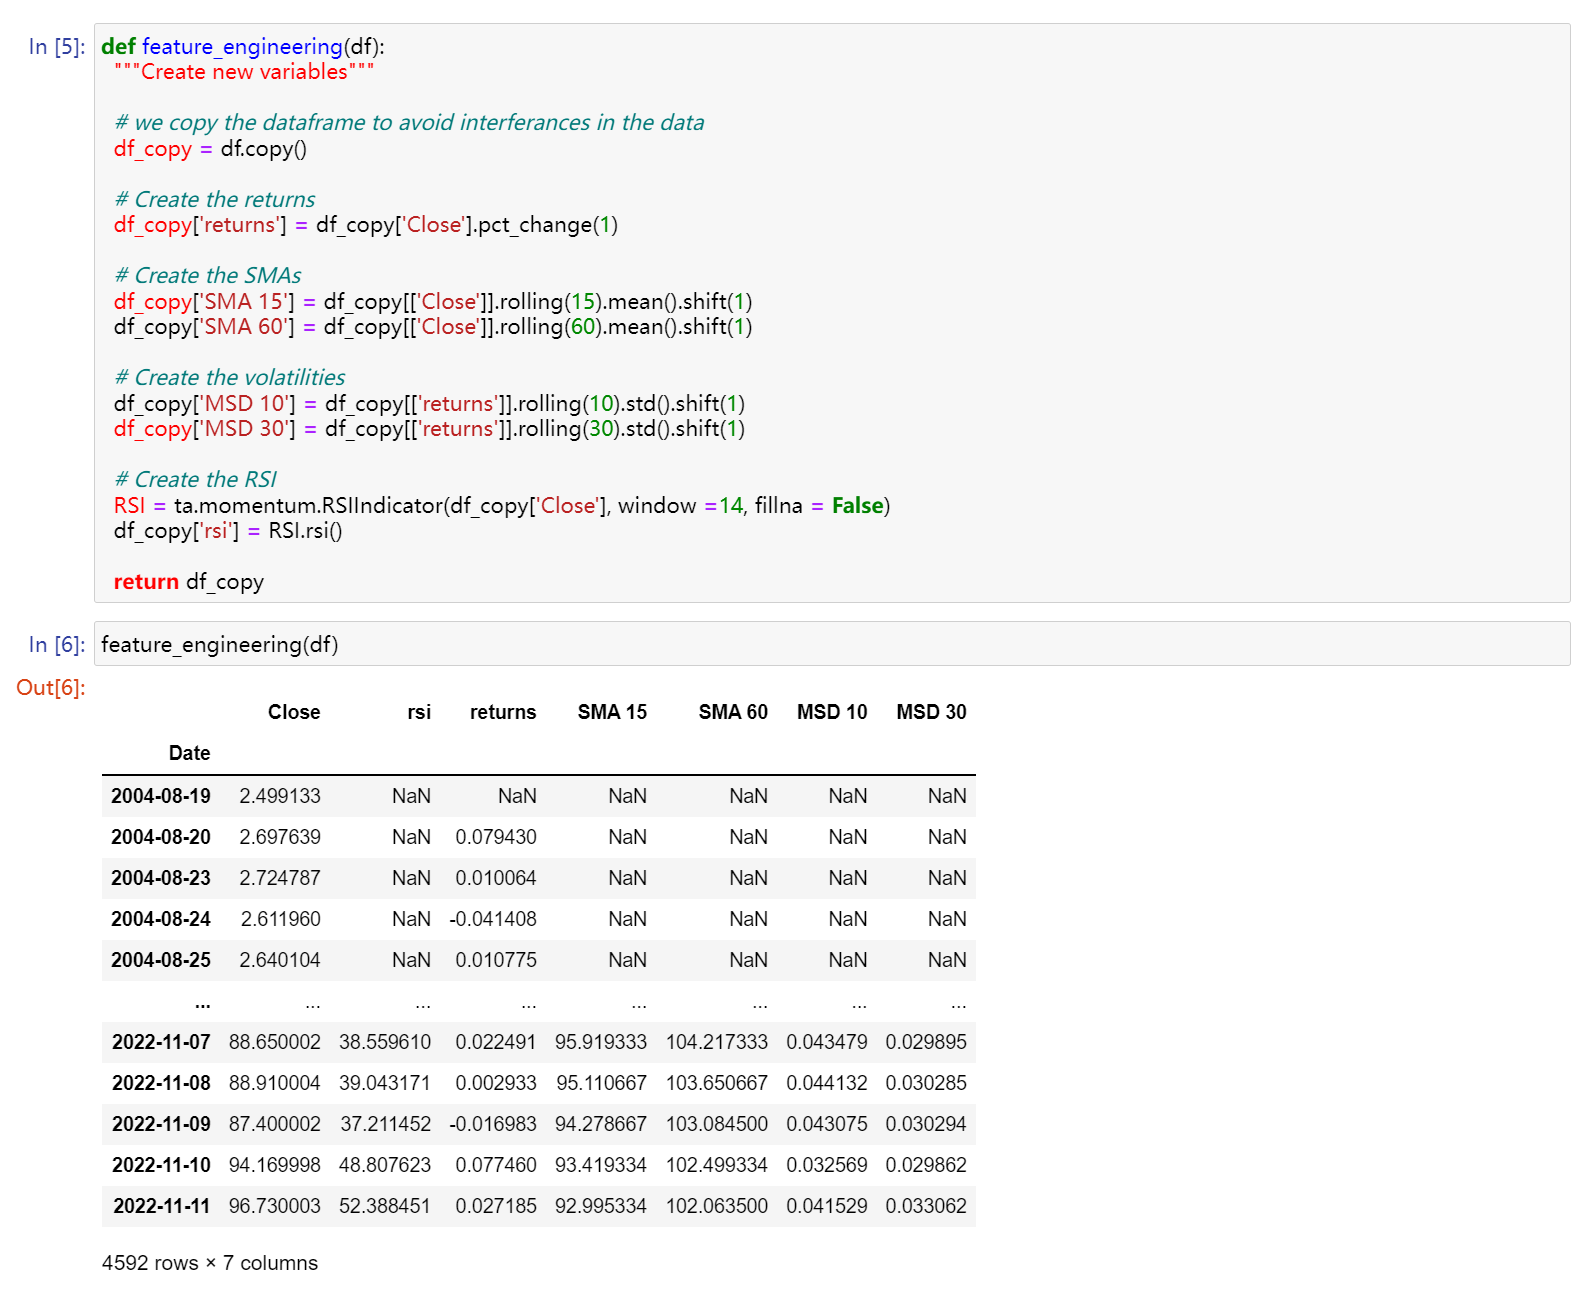Click the Close column header

pyautogui.click(x=294, y=712)
